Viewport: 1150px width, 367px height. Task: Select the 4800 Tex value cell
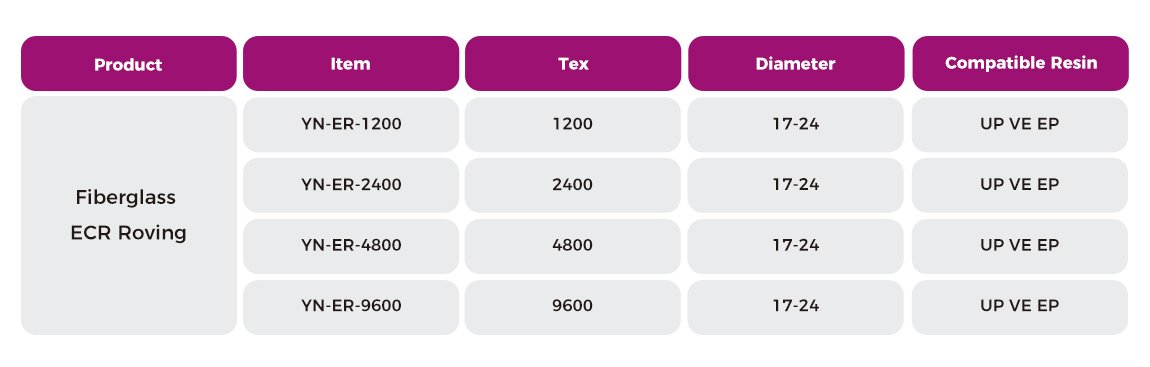point(573,246)
